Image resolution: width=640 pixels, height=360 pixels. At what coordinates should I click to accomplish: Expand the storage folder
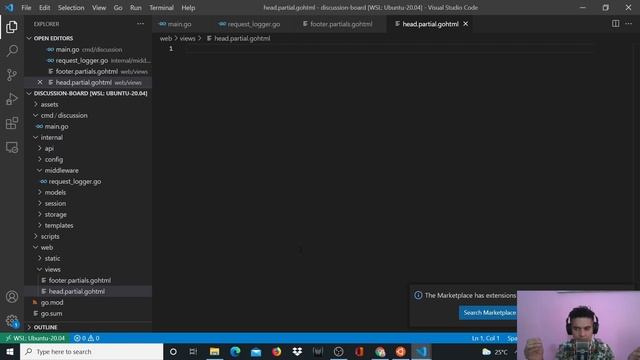pyautogui.click(x=56, y=214)
